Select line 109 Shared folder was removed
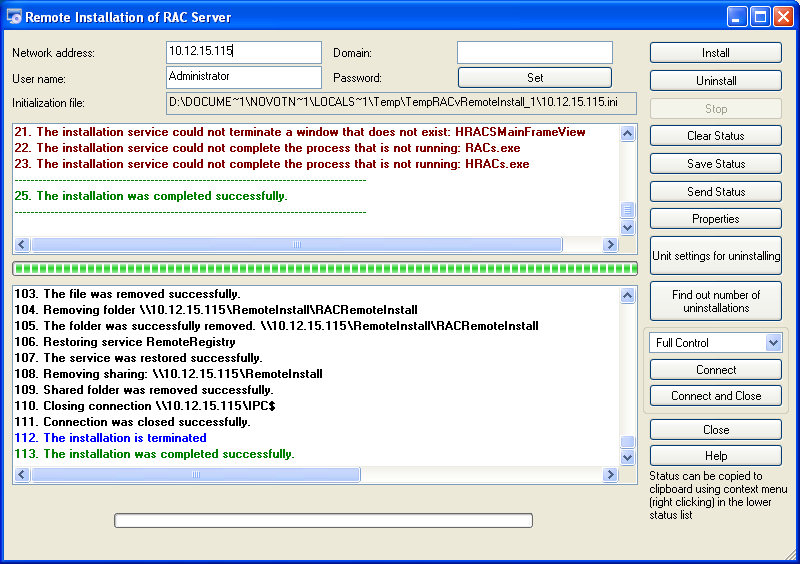 coord(144,390)
